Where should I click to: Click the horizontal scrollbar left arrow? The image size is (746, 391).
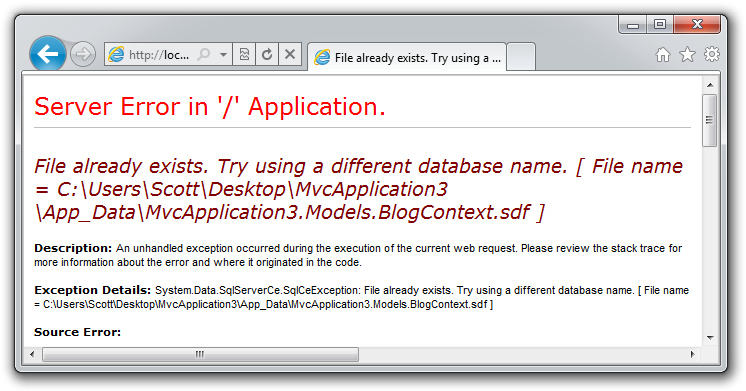coord(32,354)
